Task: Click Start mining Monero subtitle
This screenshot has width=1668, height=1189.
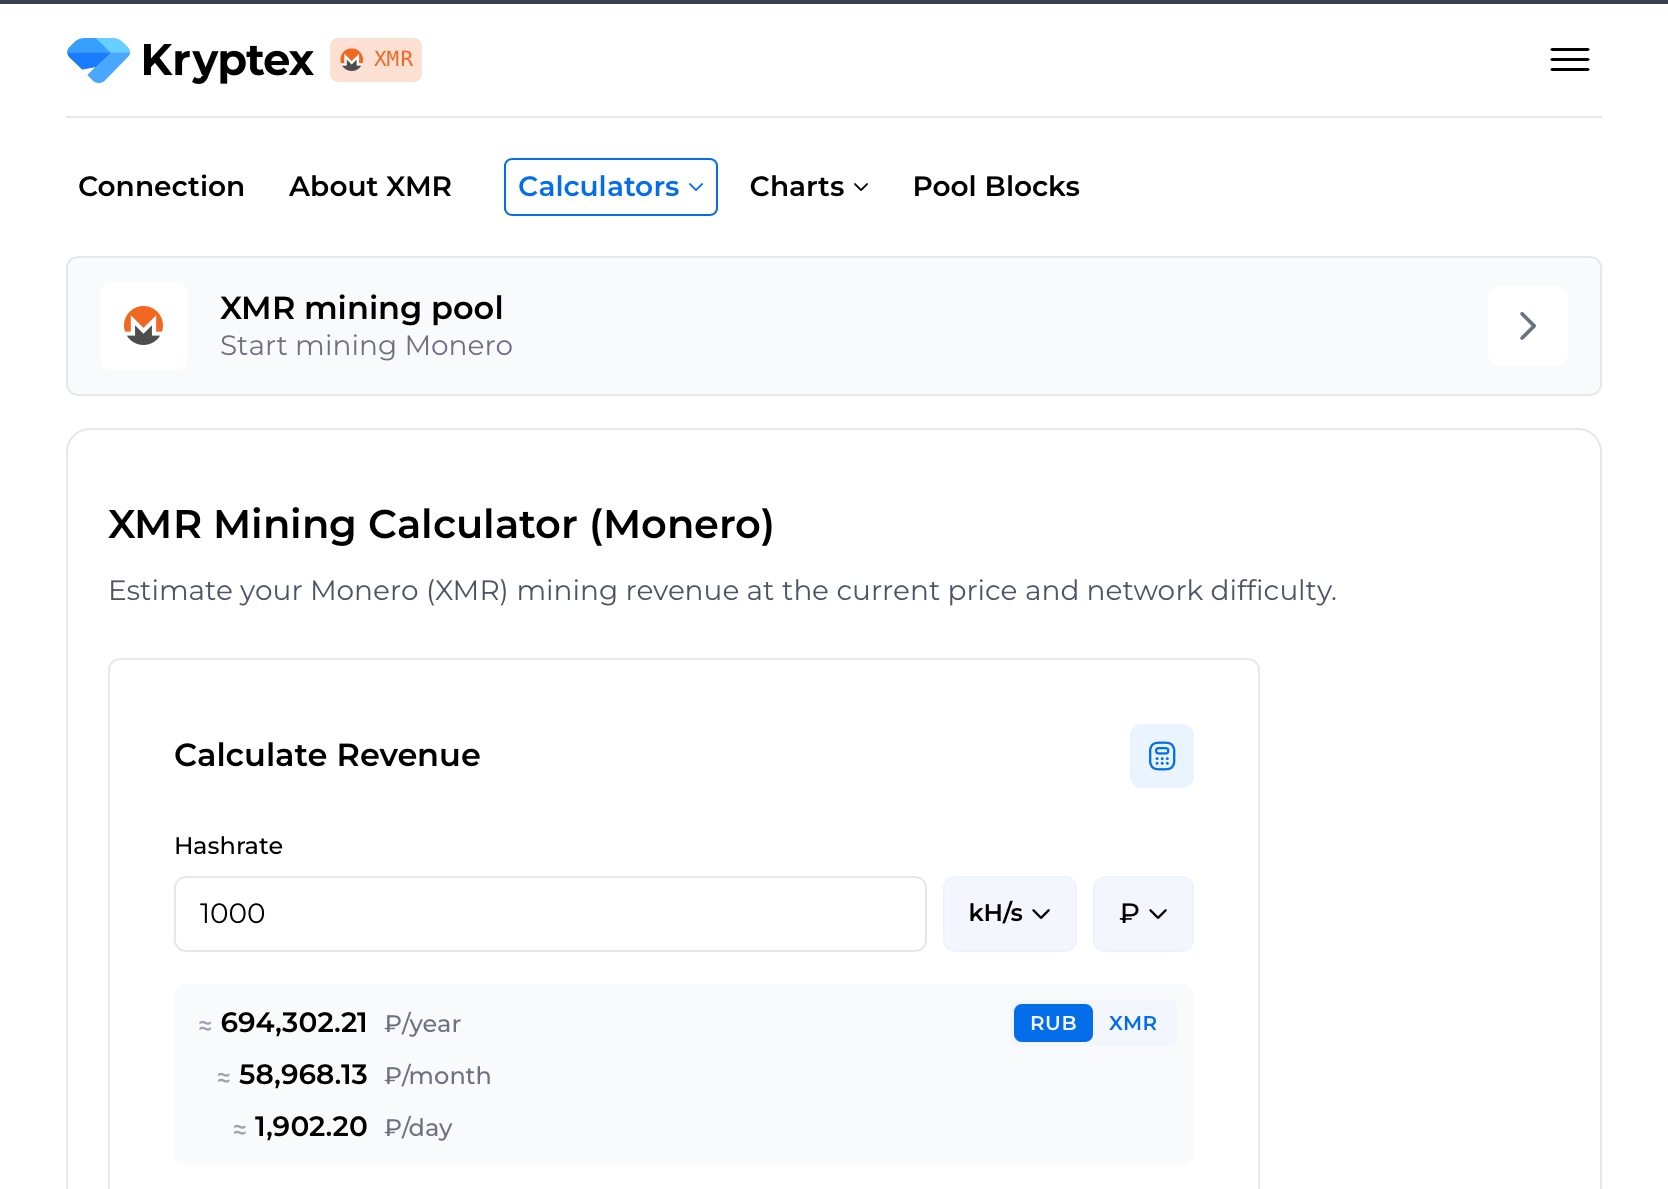Action: pos(366,346)
